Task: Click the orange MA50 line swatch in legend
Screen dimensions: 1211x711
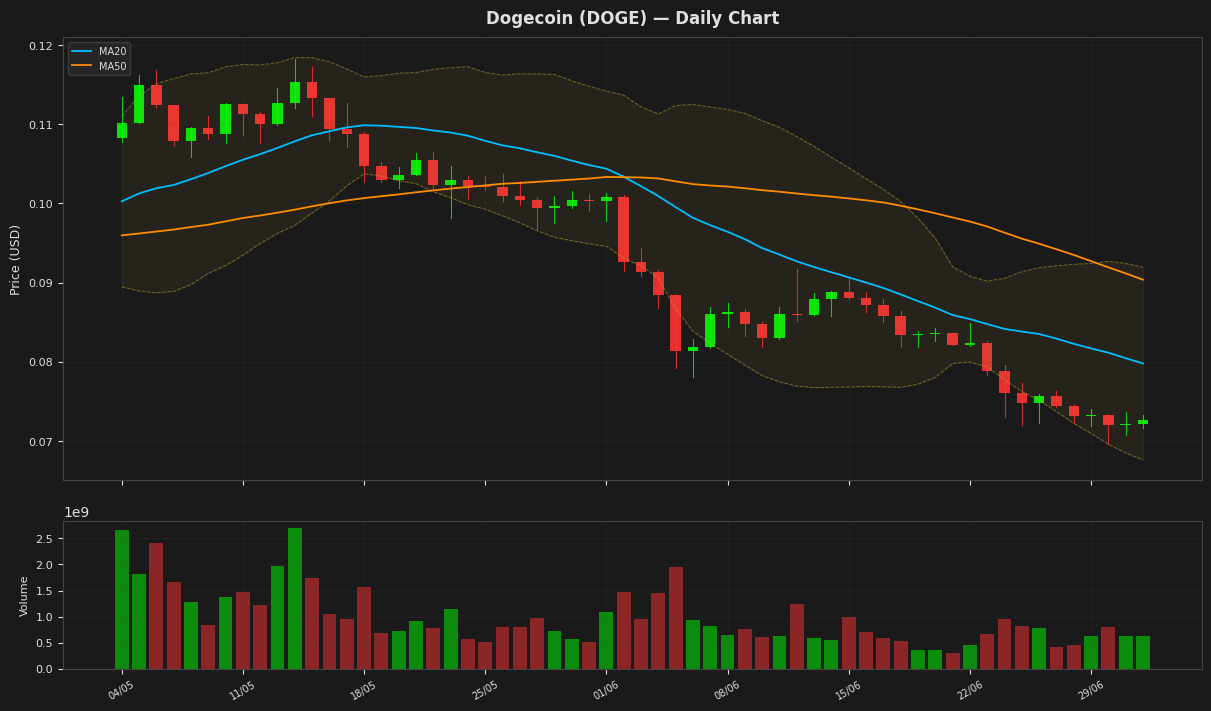Action: point(81,66)
